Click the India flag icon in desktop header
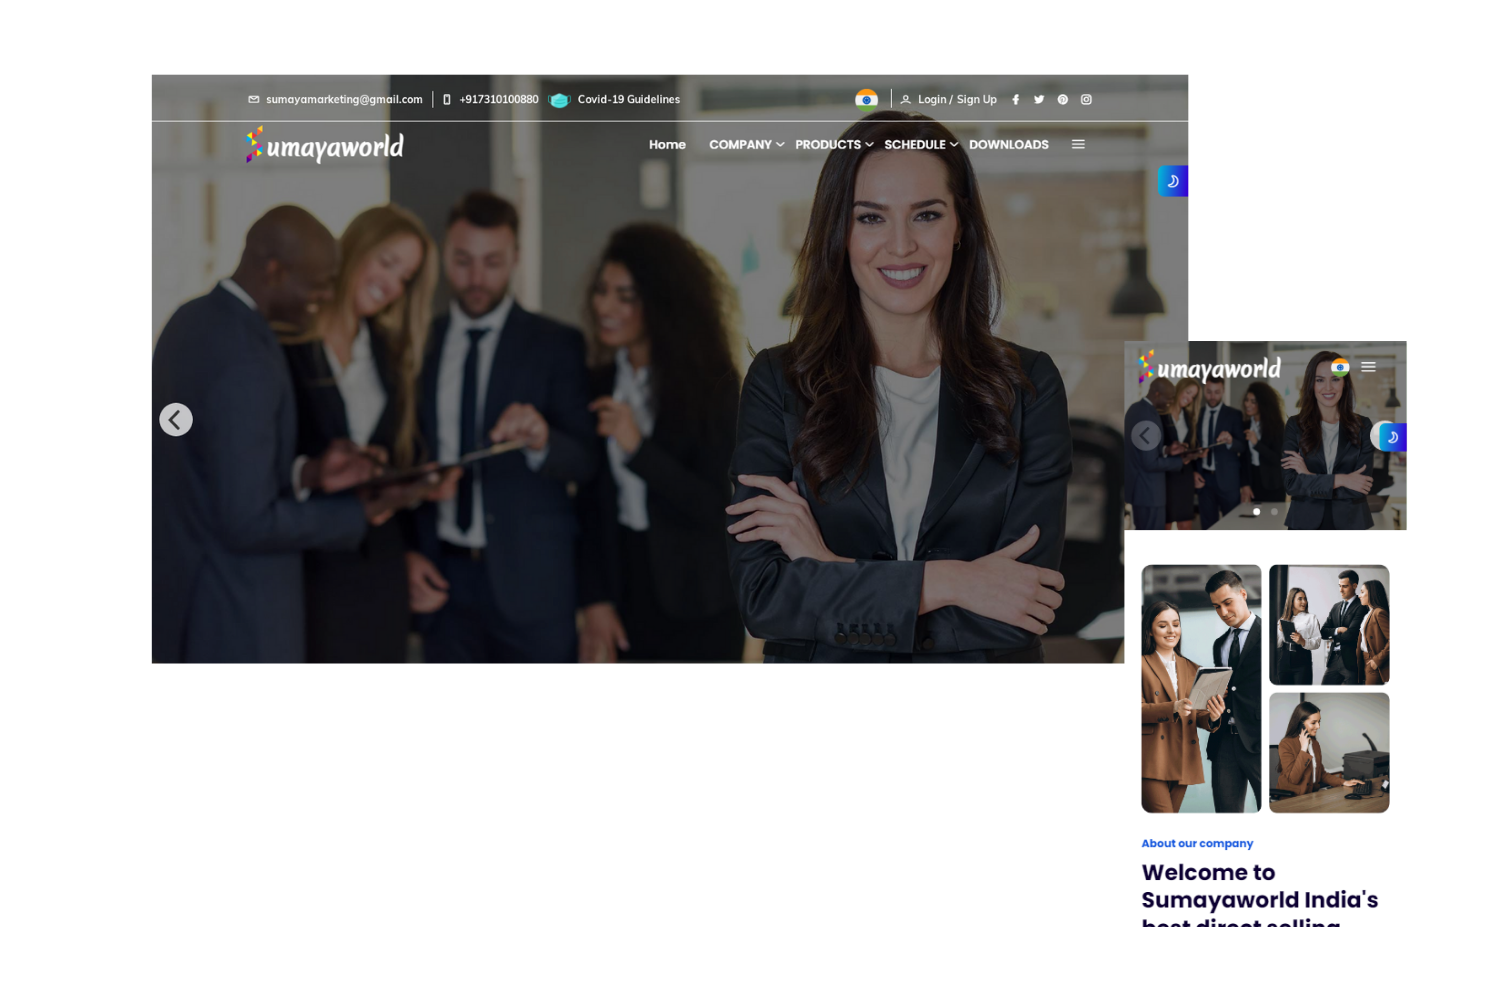 (x=866, y=99)
